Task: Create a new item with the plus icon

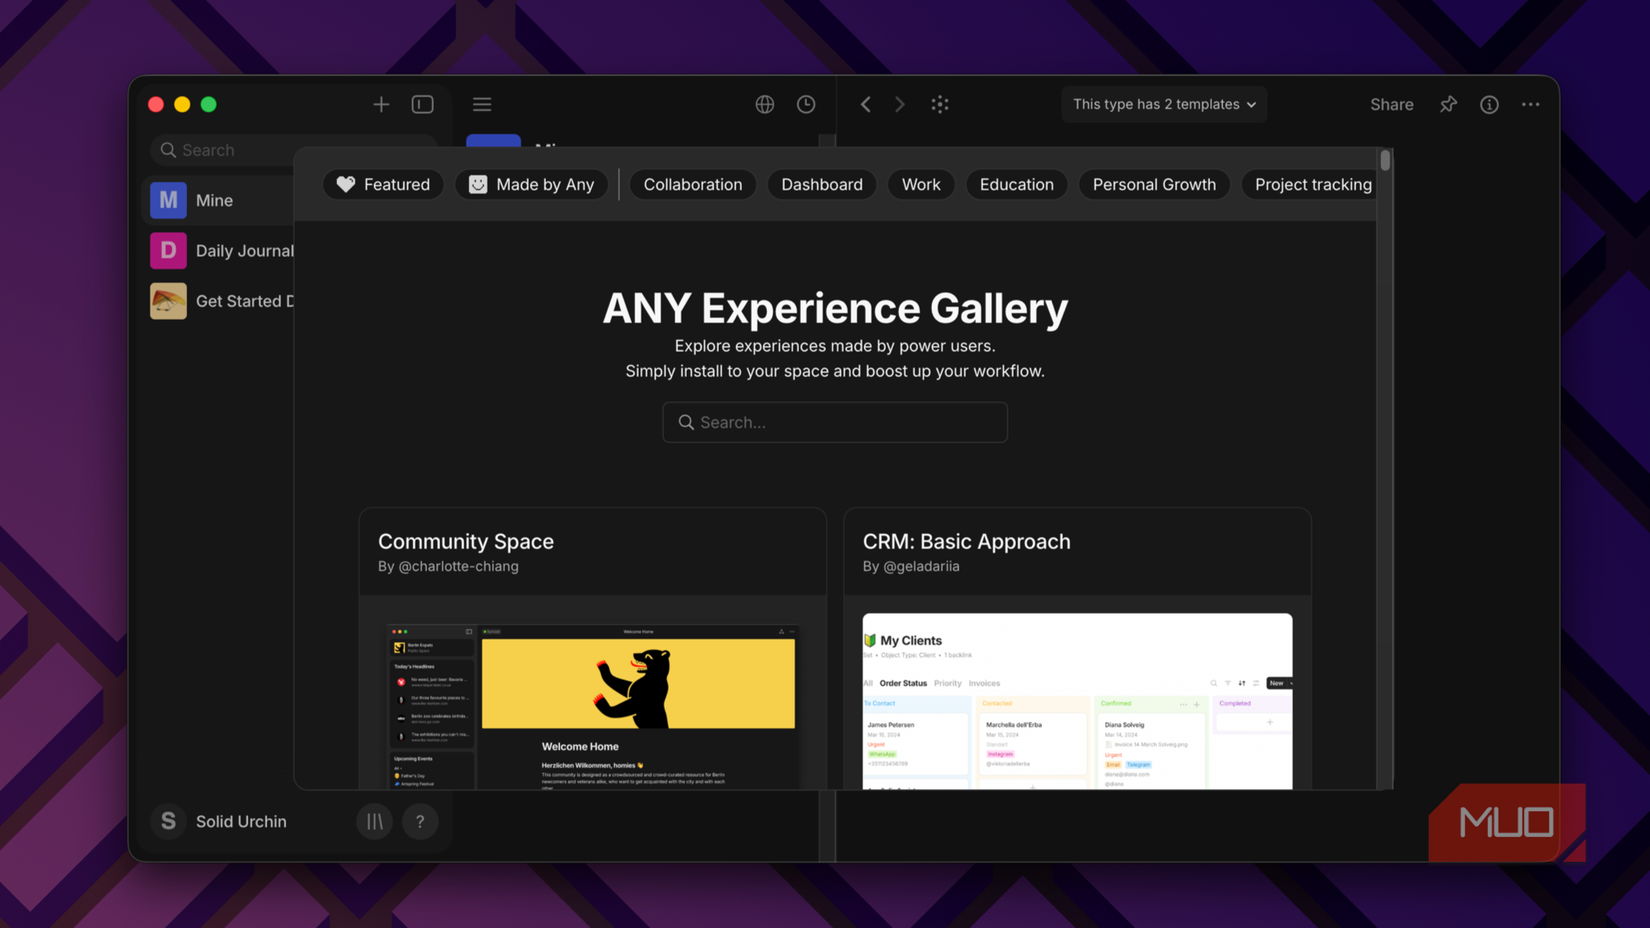Action: pyautogui.click(x=381, y=104)
